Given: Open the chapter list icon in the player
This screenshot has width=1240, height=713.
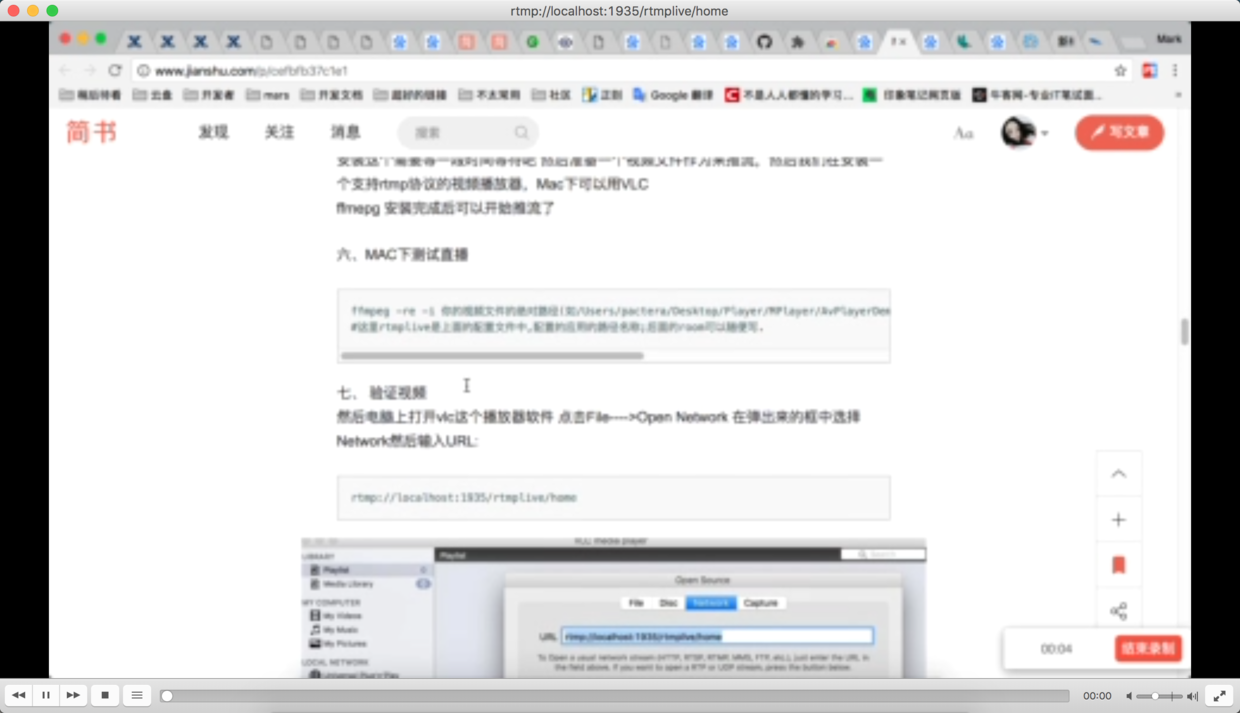Looking at the screenshot, I should point(136,695).
